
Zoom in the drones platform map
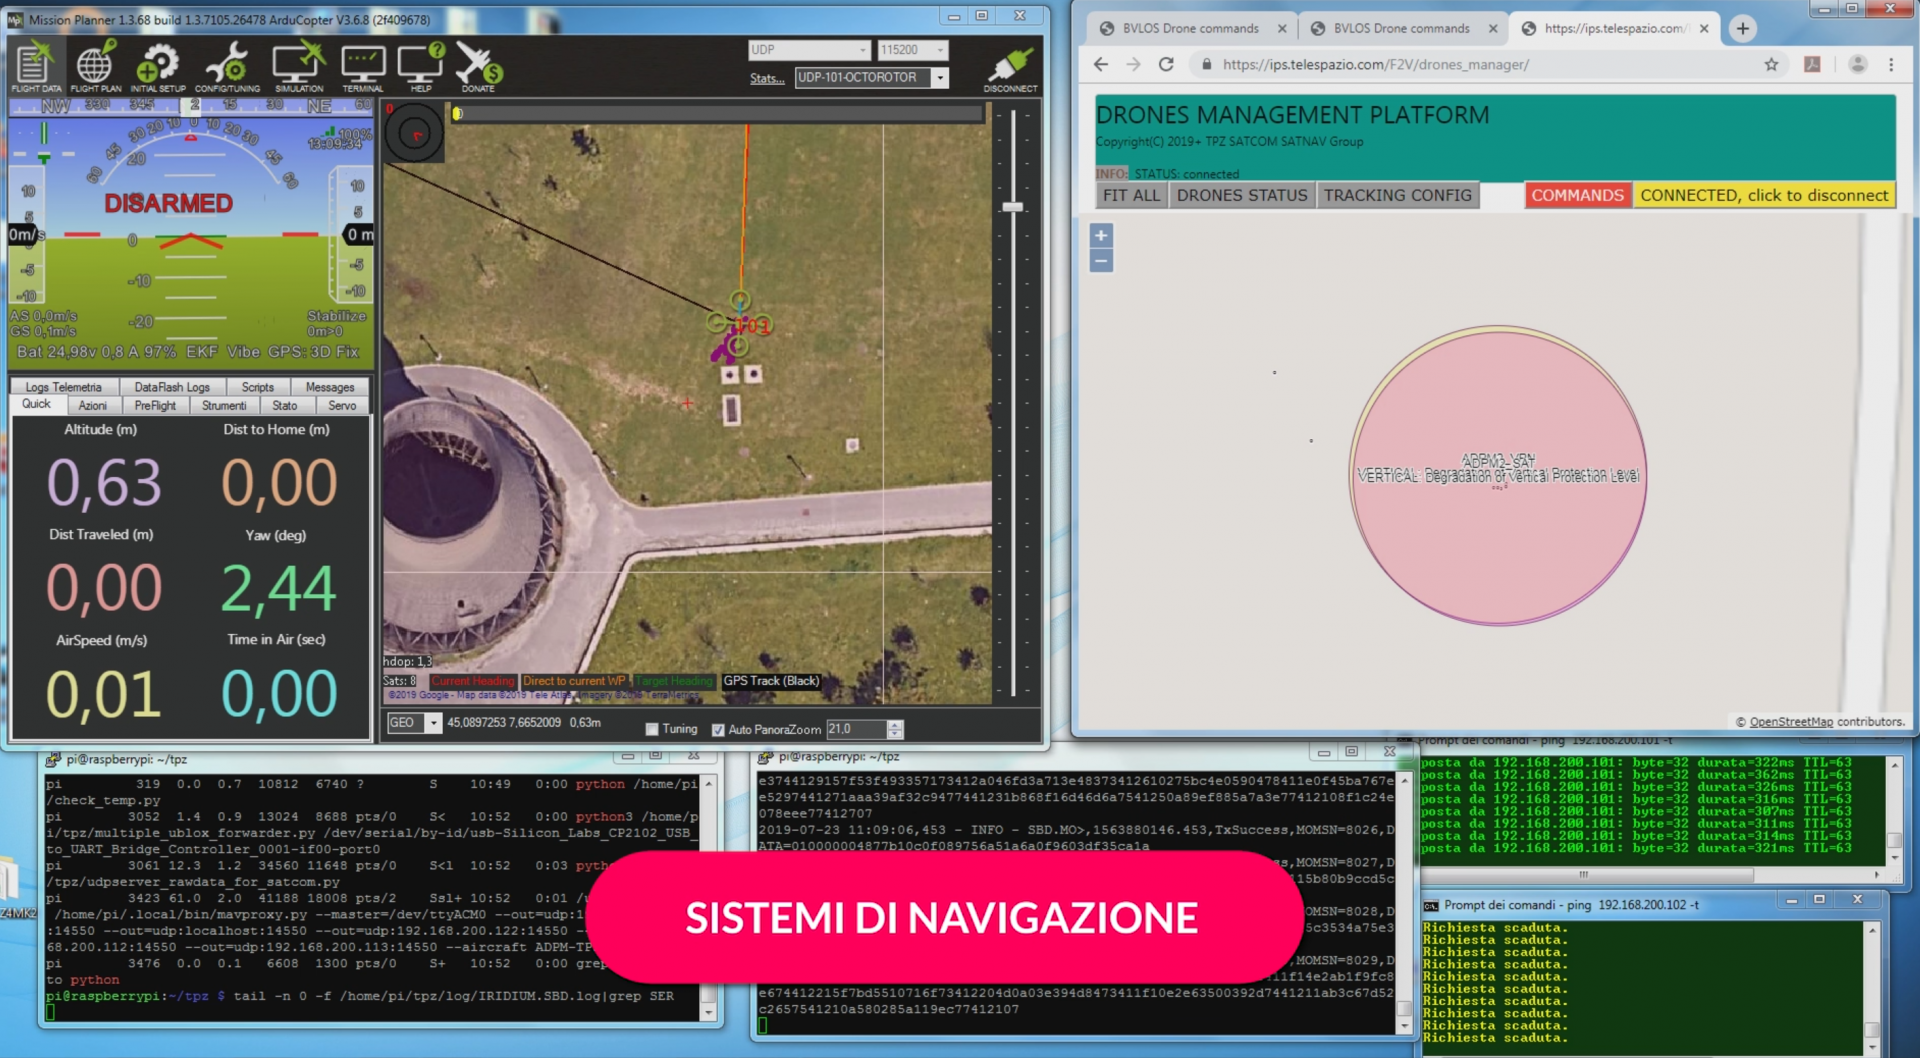1101,236
